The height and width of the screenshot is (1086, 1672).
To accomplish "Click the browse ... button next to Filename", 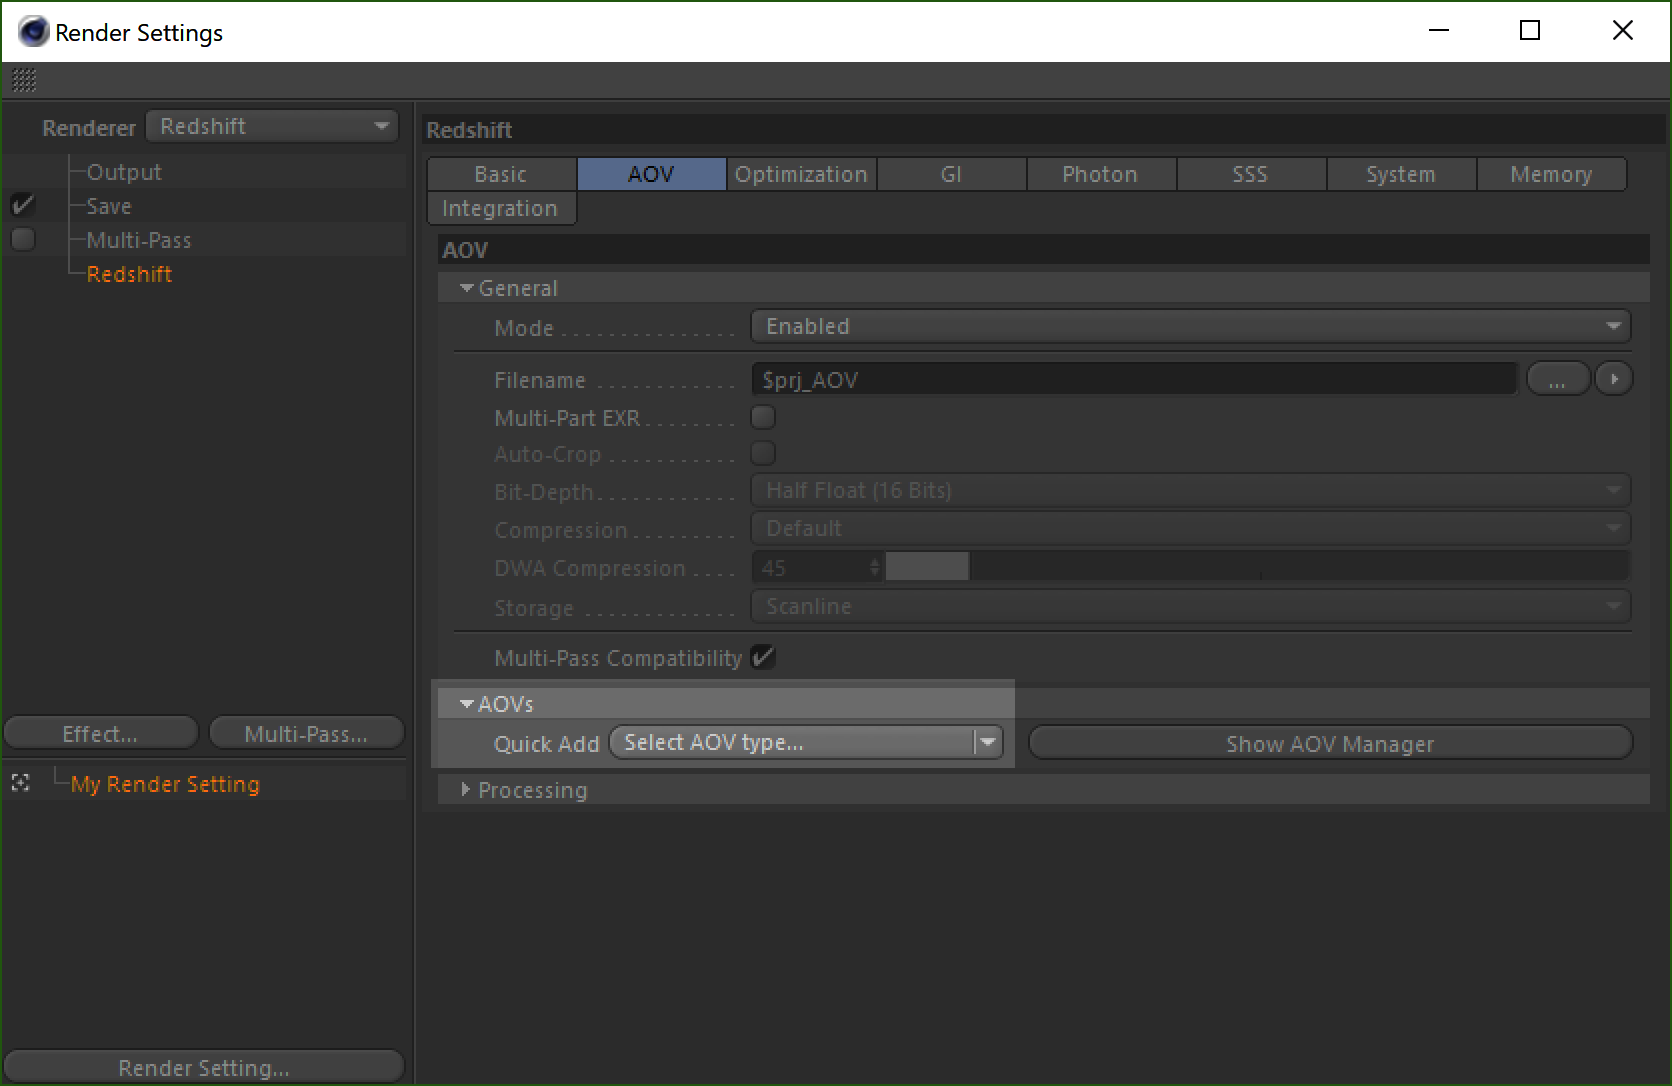I will pyautogui.click(x=1558, y=379).
